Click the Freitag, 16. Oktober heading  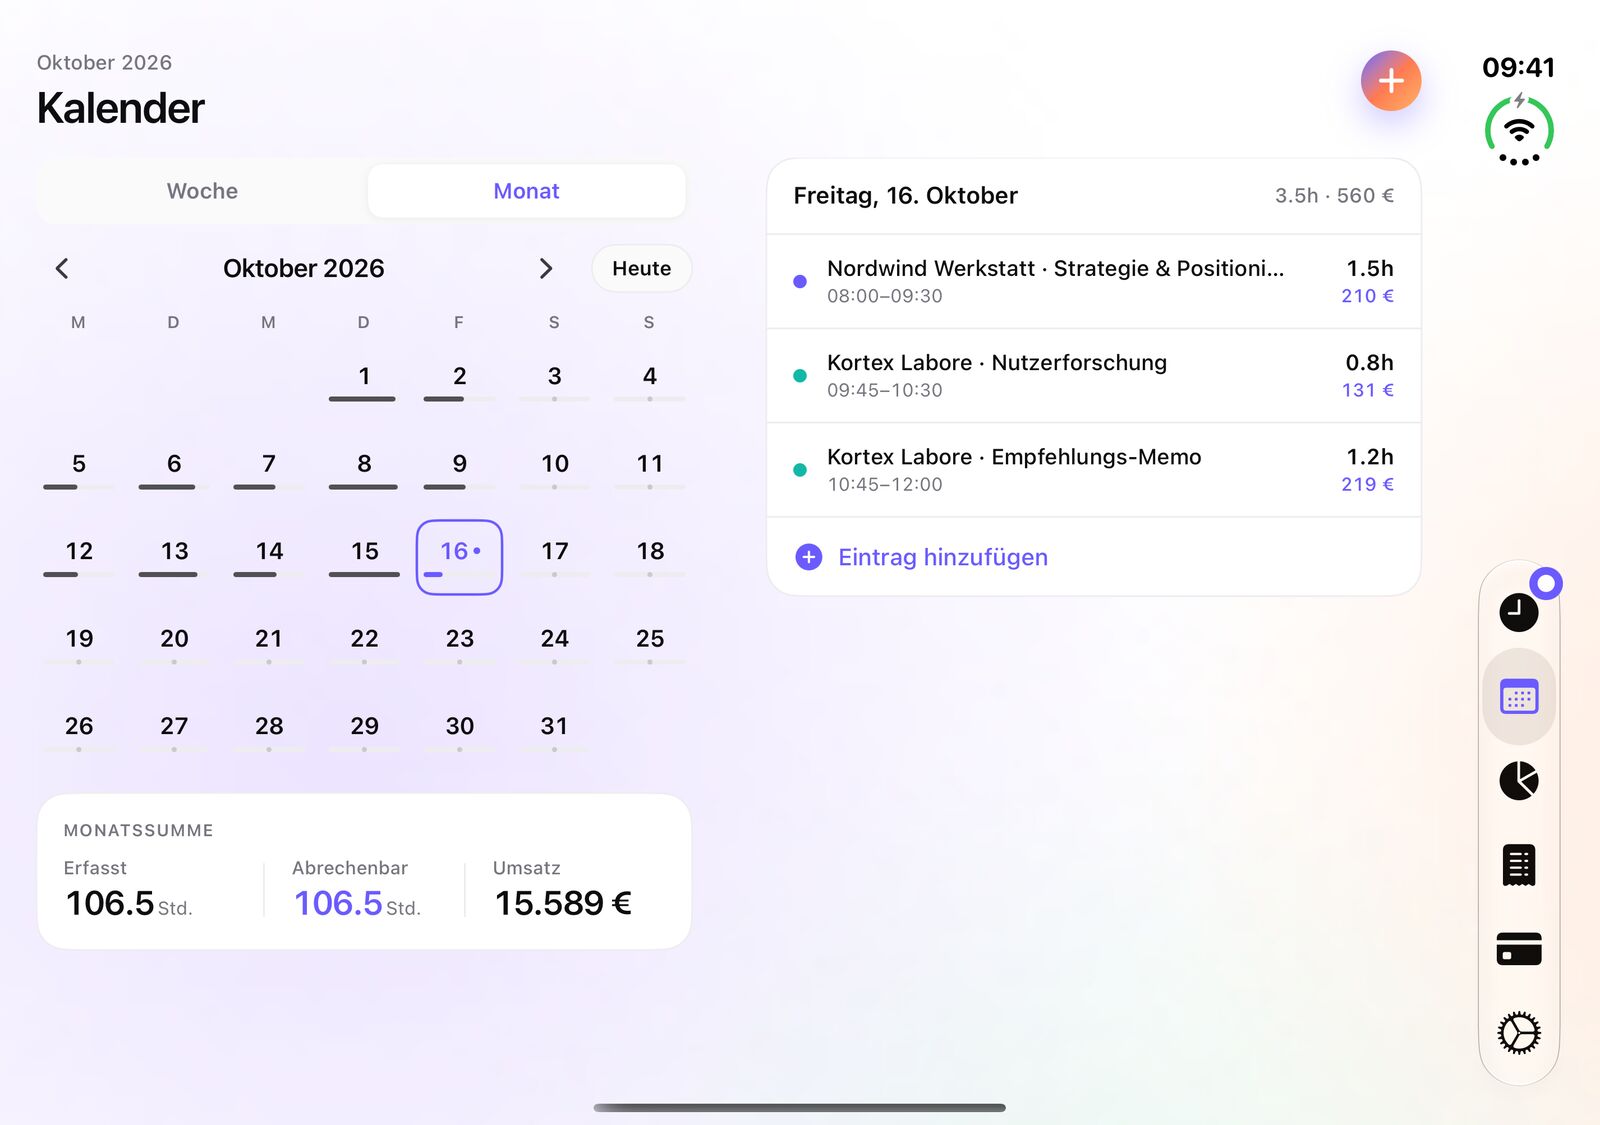(905, 195)
